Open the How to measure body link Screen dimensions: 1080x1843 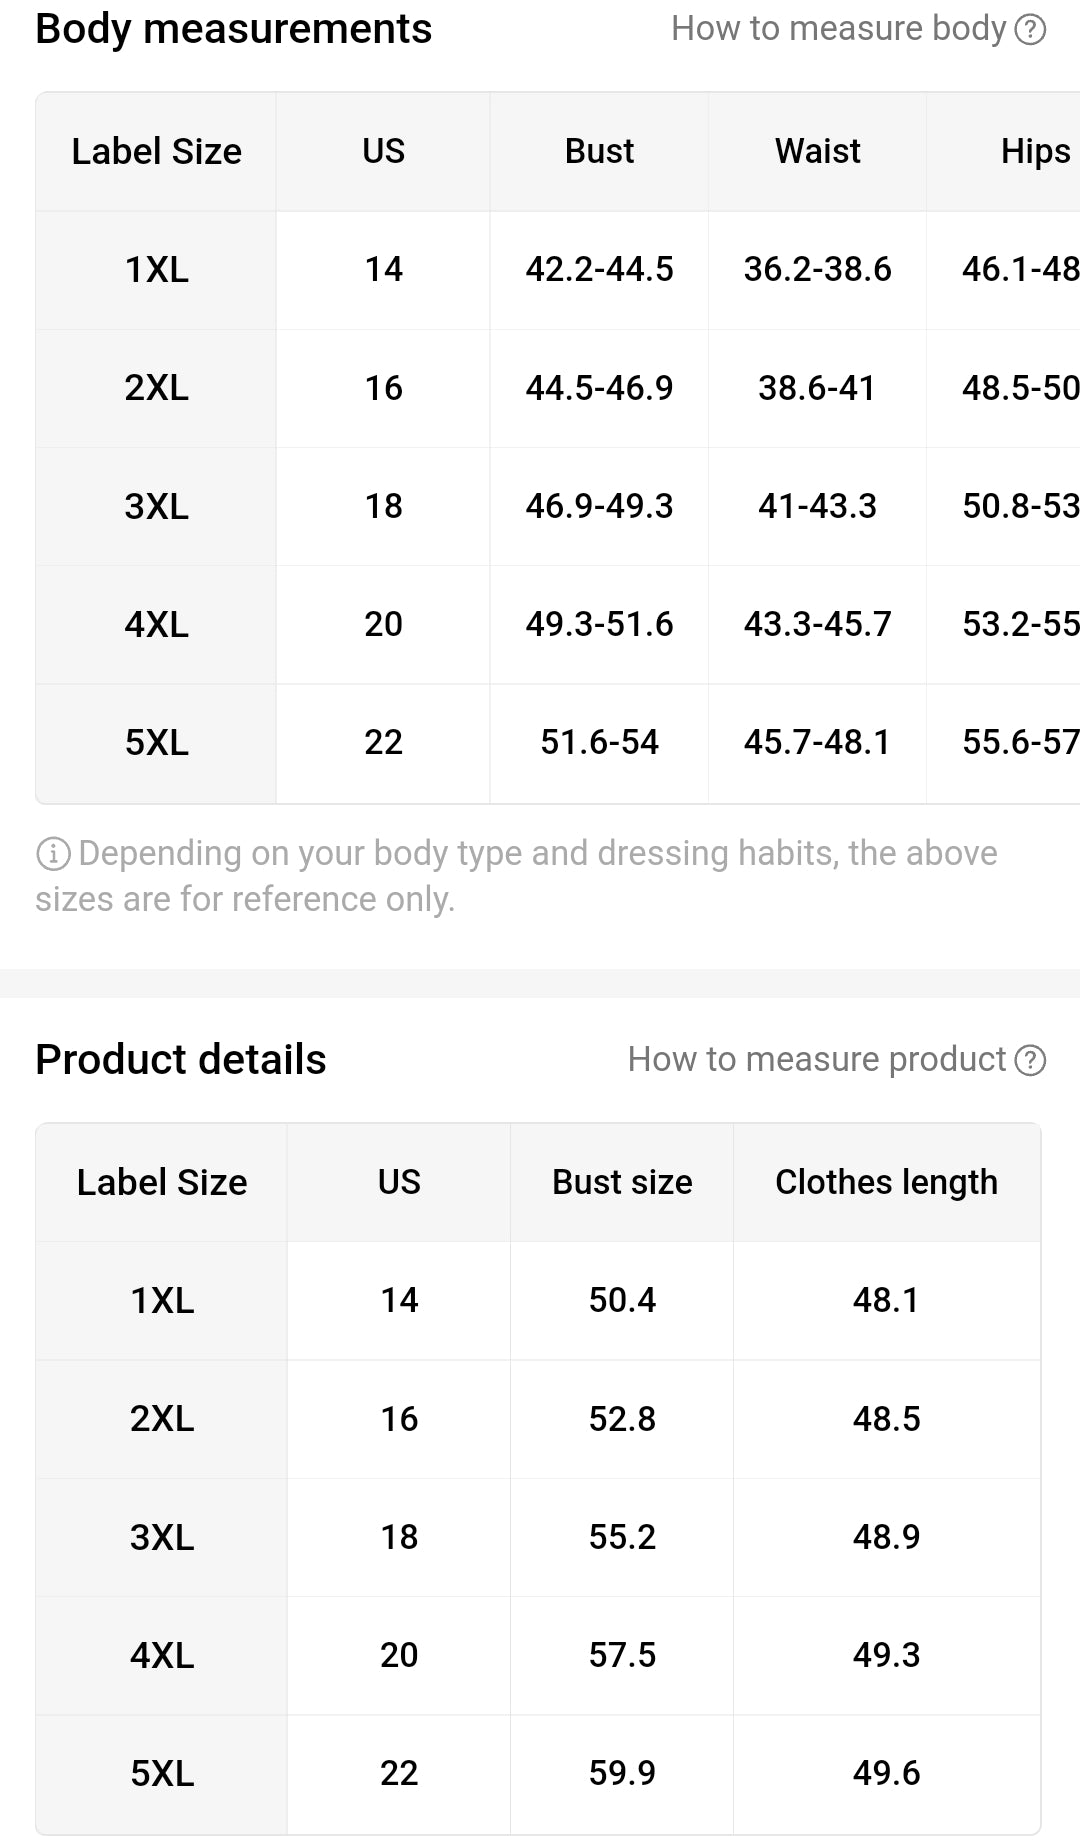(838, 29)
